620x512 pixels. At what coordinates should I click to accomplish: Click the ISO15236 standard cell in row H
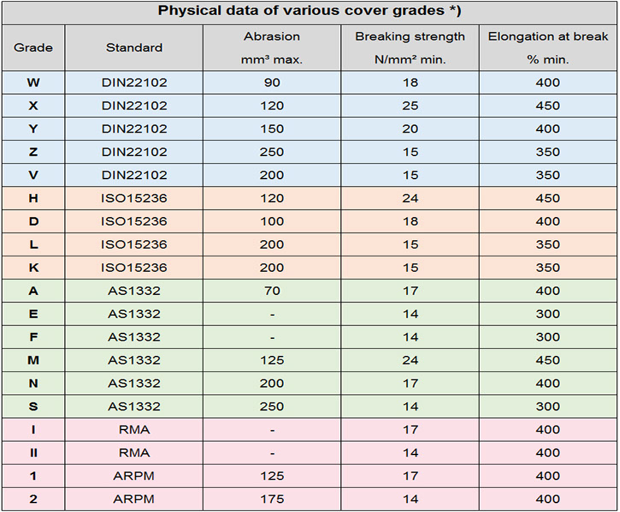point(134,199)
